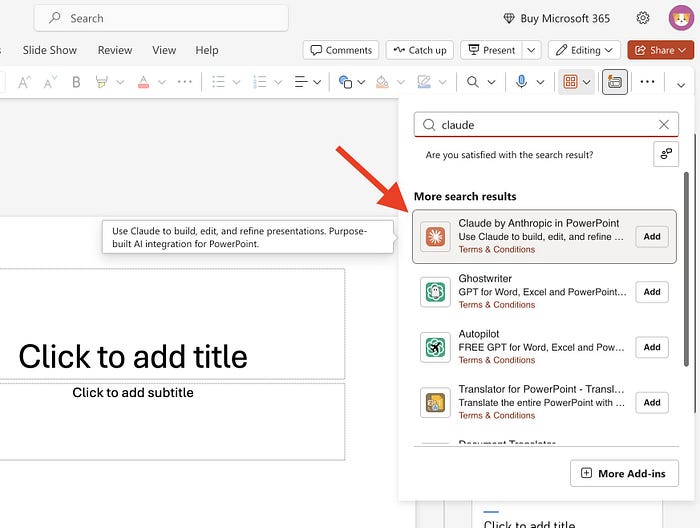The width and height of the screenshot is (700, 528).
Task: Add the Ghostwriter add-in
Action: click(652, 292)
